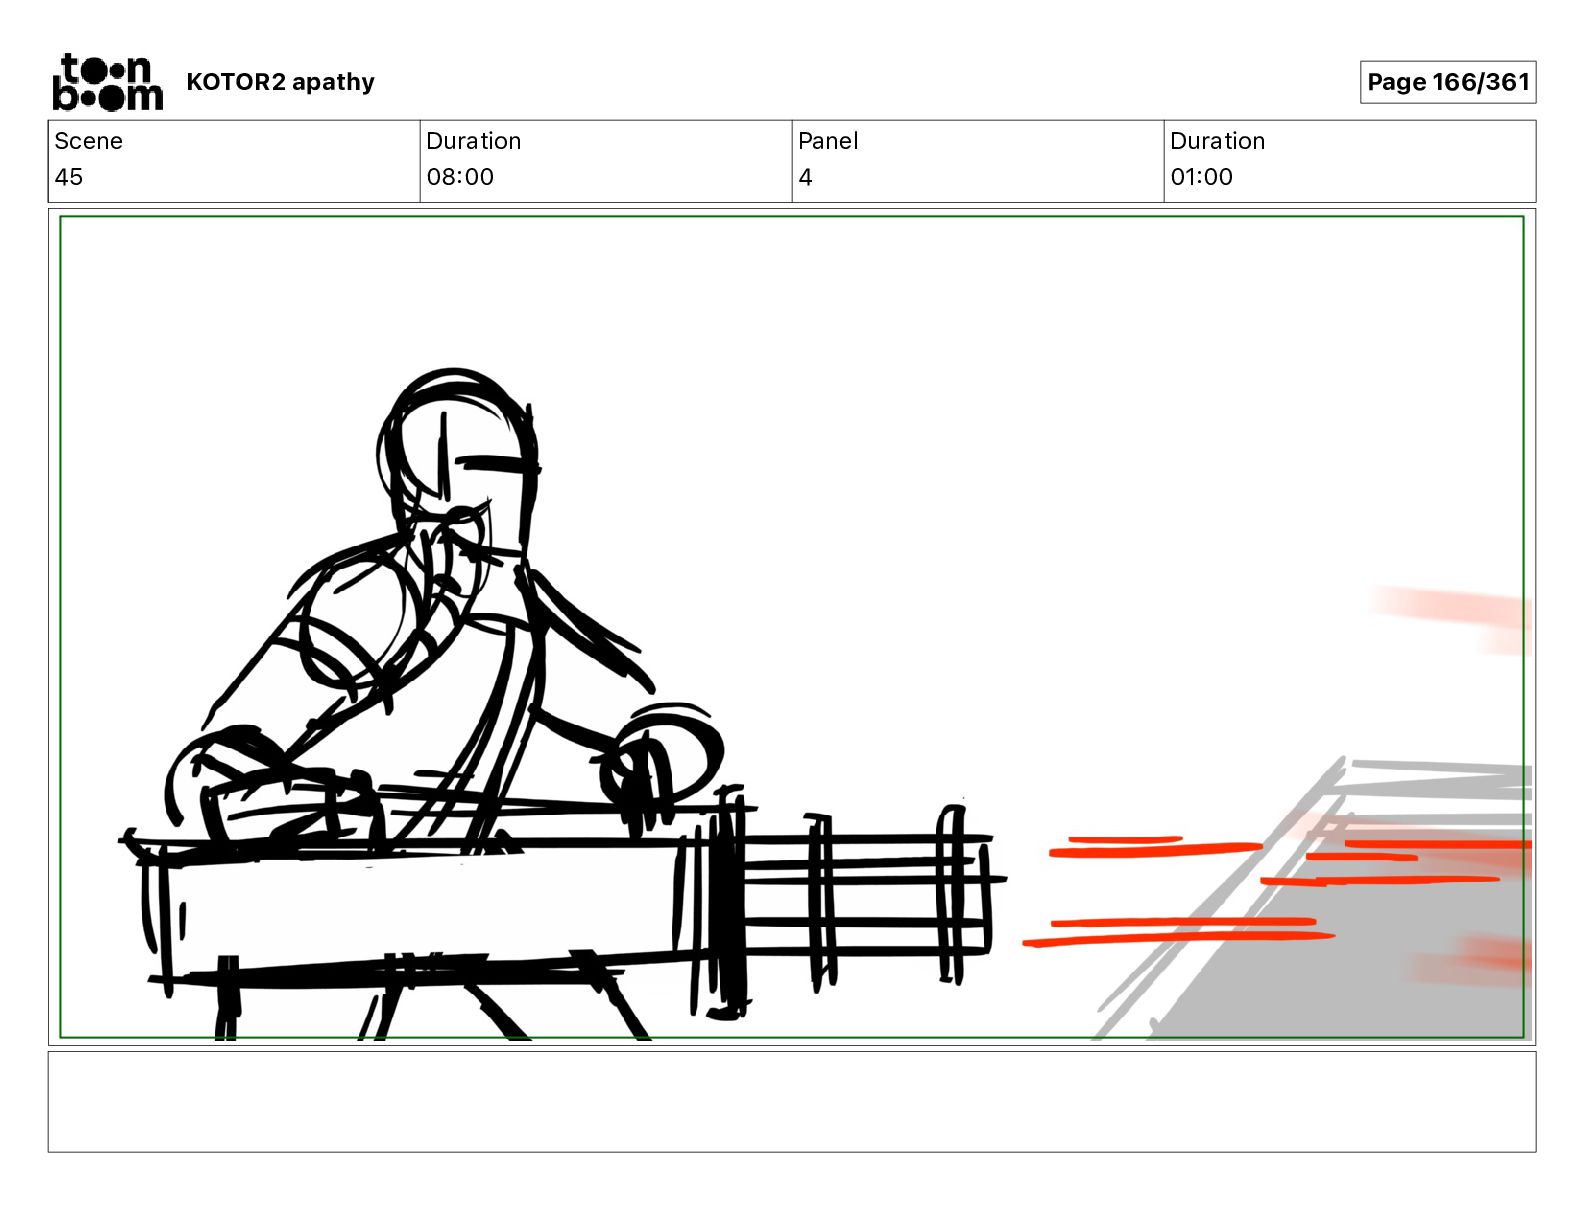Click the empty notes box below the panel
The width and height of the screenshot is (1584, 1224).
tap(792, 1101)
